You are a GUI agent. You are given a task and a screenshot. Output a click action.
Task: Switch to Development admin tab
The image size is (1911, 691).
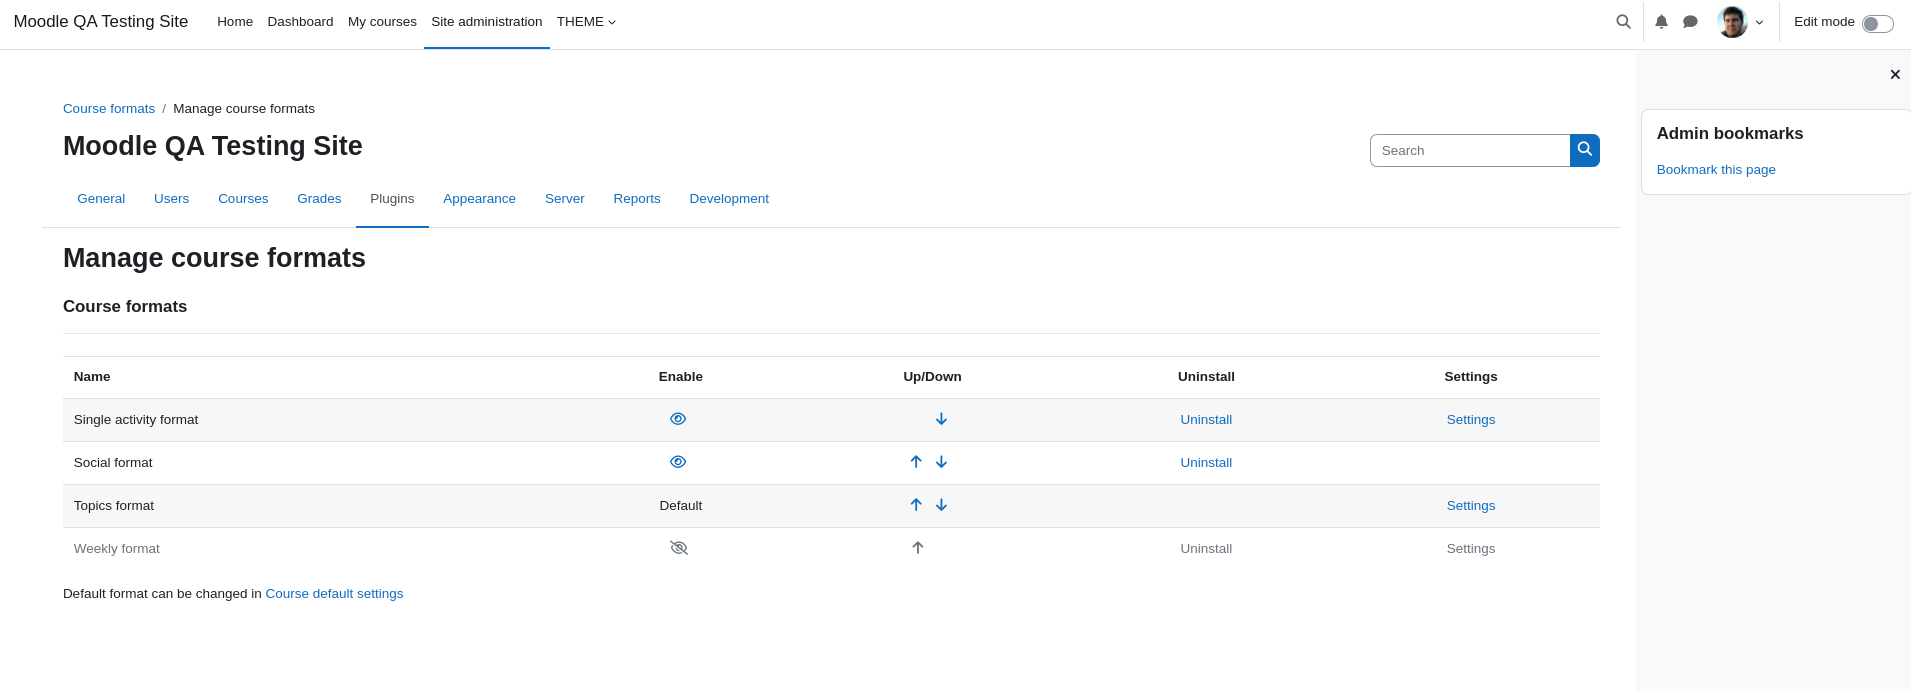coord(729,199)
